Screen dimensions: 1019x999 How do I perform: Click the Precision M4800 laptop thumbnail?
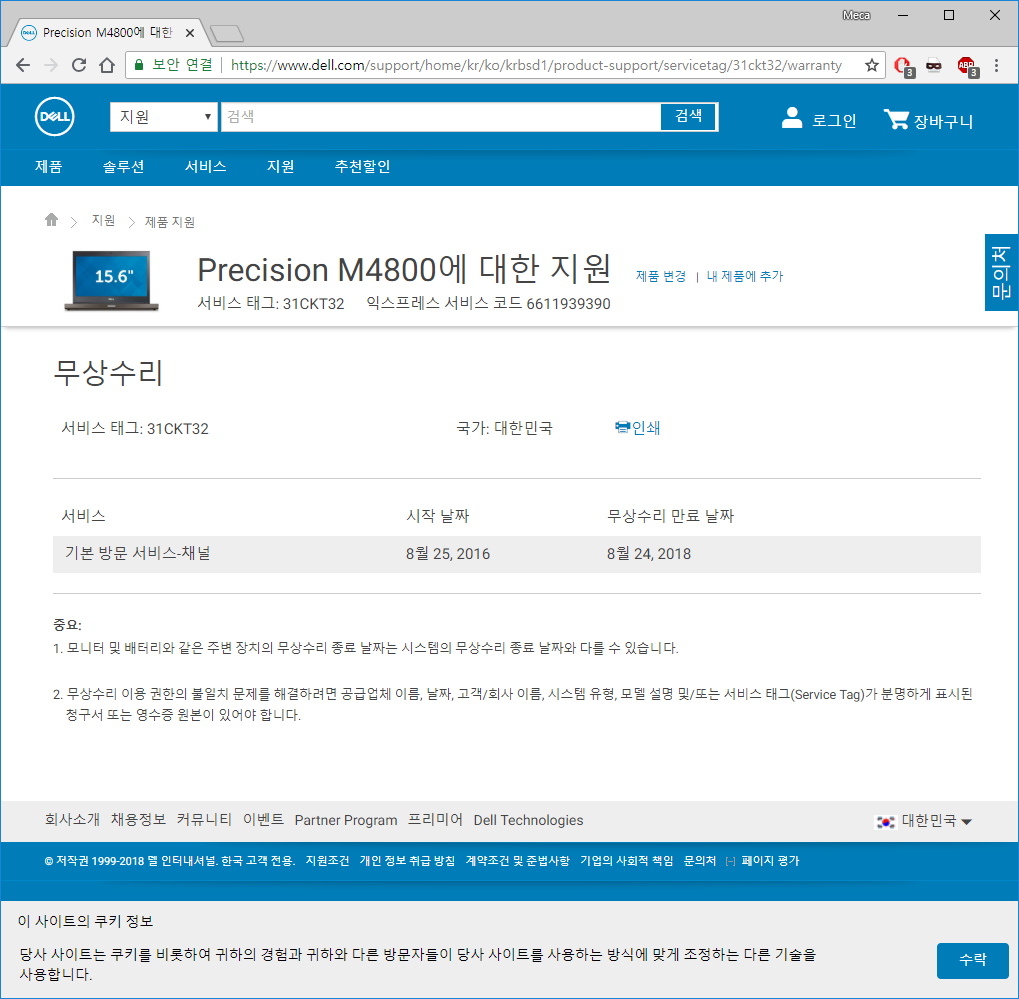(111, 280)
